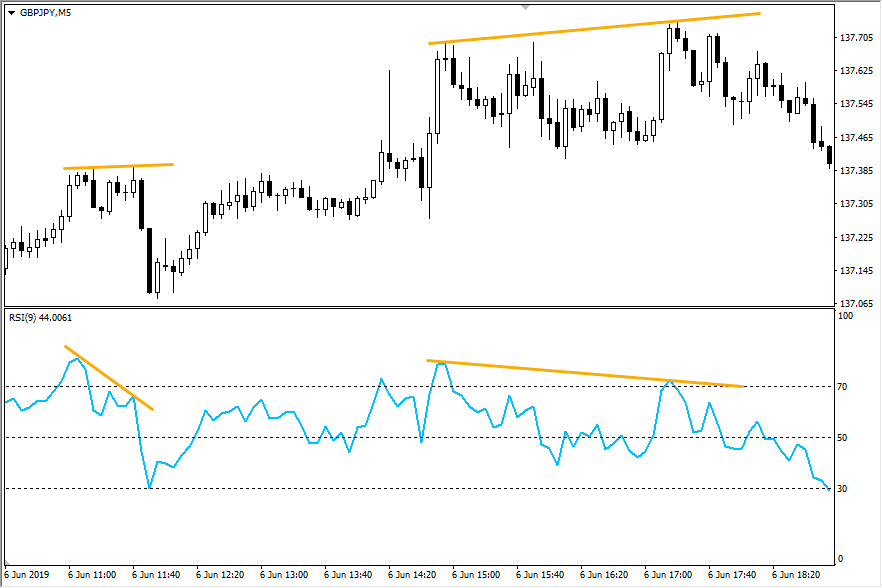Click the RSI 30 level axis label
This screenshot has width=882, height=588.
click(x=843, y=488)
